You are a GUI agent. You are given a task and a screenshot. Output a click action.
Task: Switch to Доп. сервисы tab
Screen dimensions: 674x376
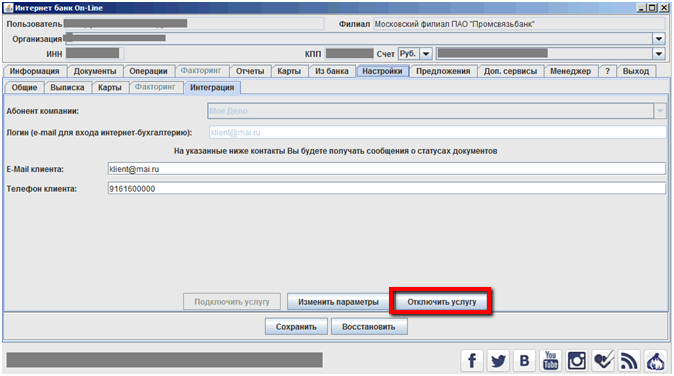(x=510, y=71)
